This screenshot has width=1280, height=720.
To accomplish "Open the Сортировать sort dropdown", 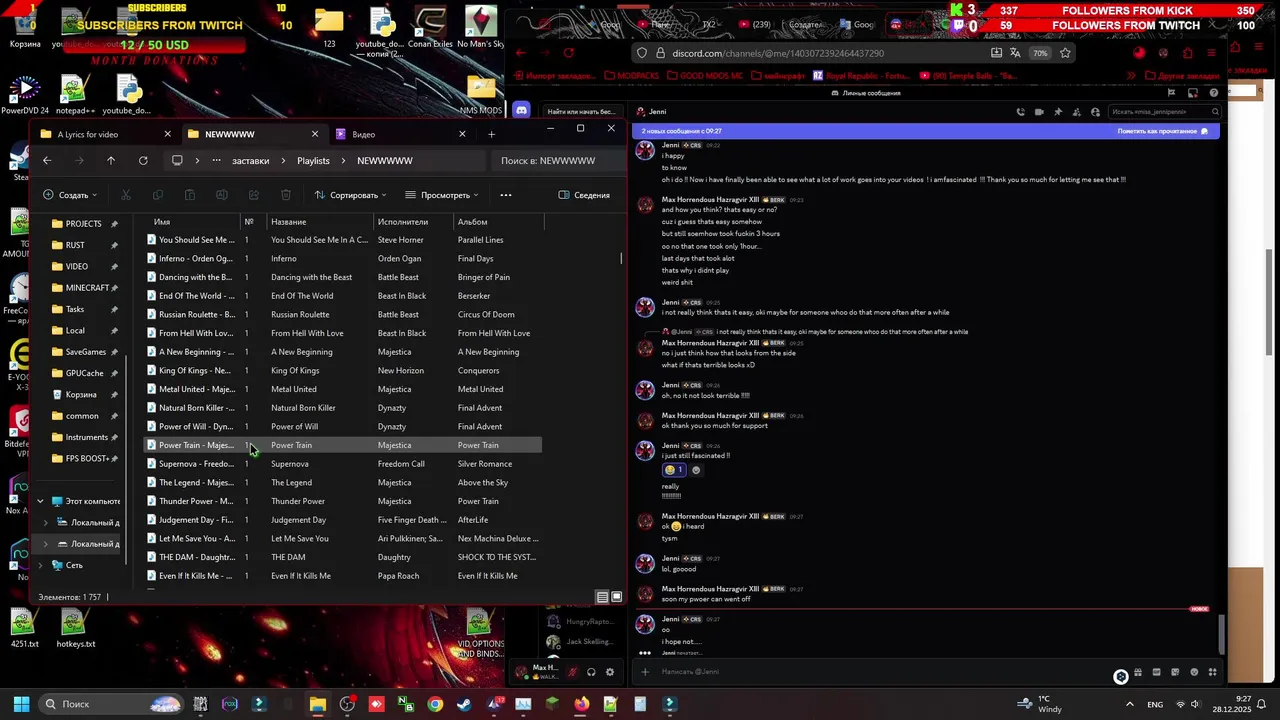I will click(x=351, y=195).
